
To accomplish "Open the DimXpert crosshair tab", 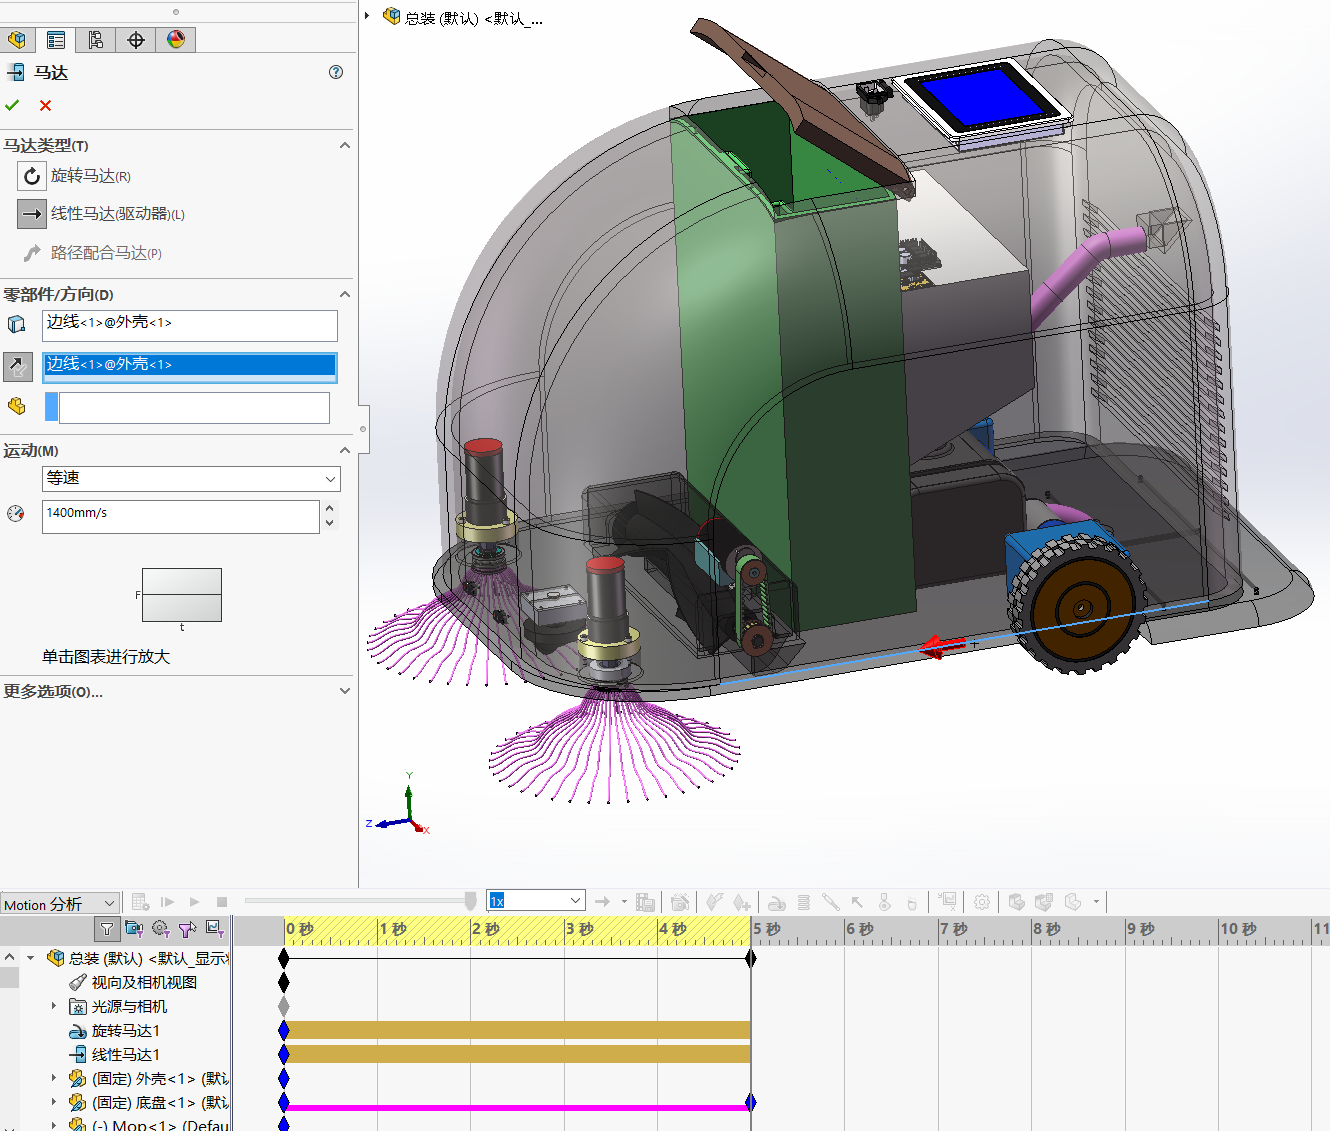I will pos(136,40).
